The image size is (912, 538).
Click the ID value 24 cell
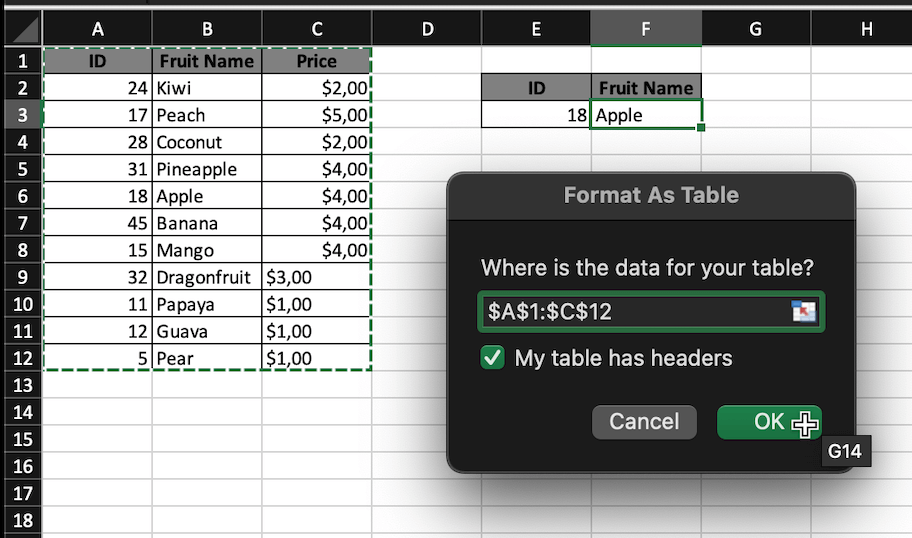coord(98,88)
